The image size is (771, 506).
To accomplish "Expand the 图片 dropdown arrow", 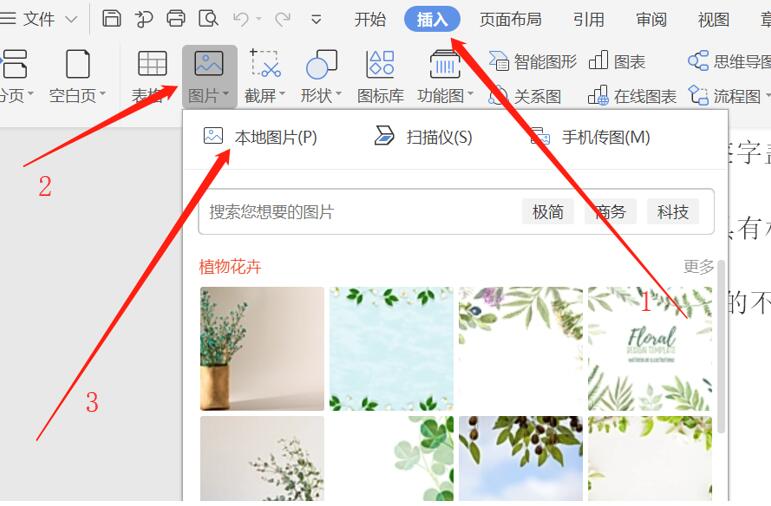I will (226, 93).
